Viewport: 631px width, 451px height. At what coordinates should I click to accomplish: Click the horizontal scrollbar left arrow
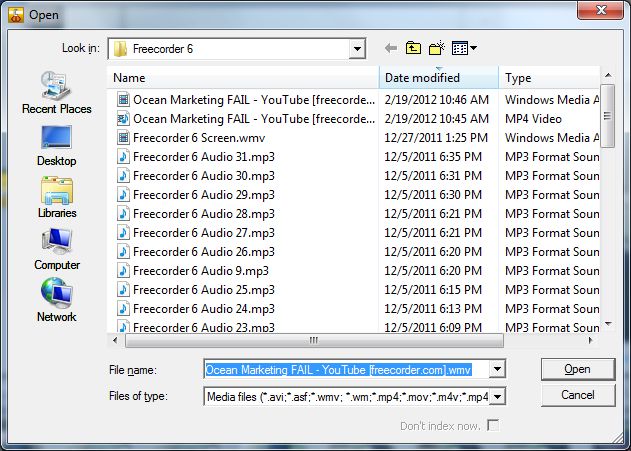point(115,340)
